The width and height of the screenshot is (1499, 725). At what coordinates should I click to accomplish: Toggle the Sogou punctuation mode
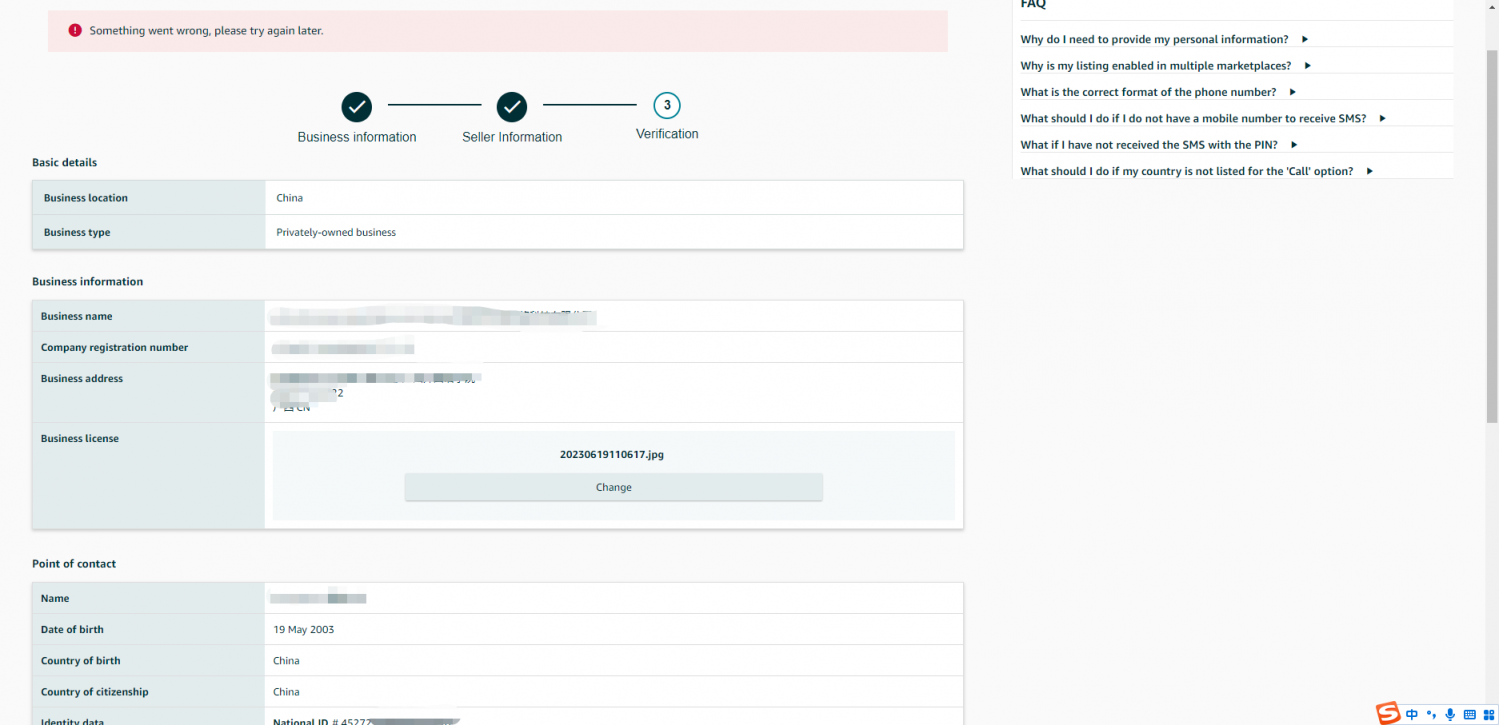coord(1431,714)
